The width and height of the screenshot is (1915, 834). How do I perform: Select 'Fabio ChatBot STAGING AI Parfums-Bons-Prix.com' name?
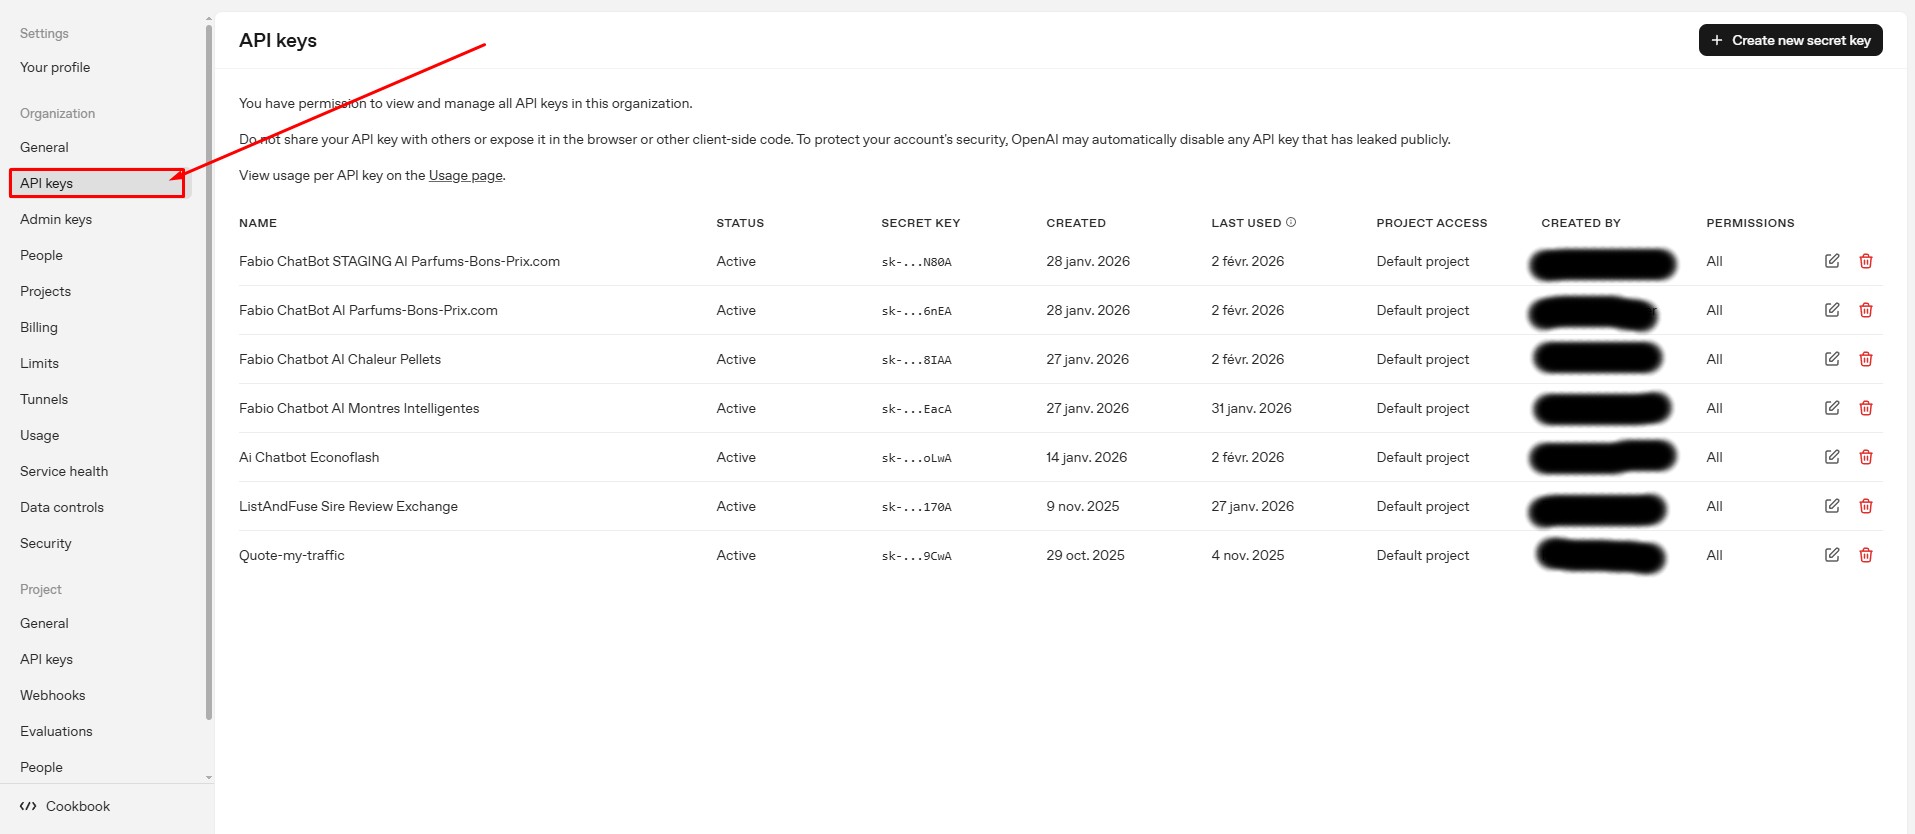399,261
